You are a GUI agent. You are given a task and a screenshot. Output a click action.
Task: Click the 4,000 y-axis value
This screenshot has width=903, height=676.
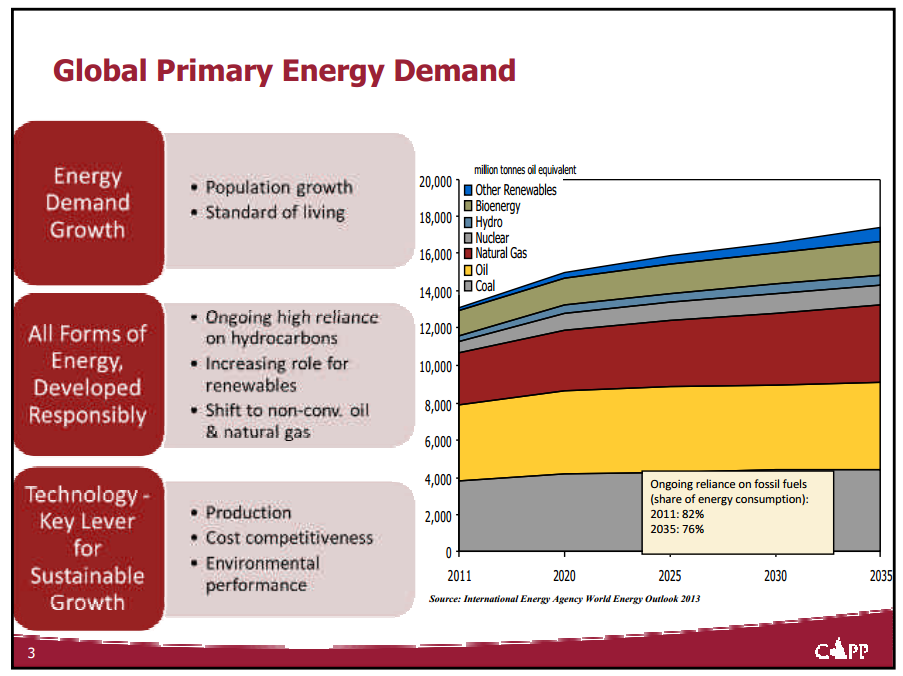pyautogui.click(x=438, y=480)
